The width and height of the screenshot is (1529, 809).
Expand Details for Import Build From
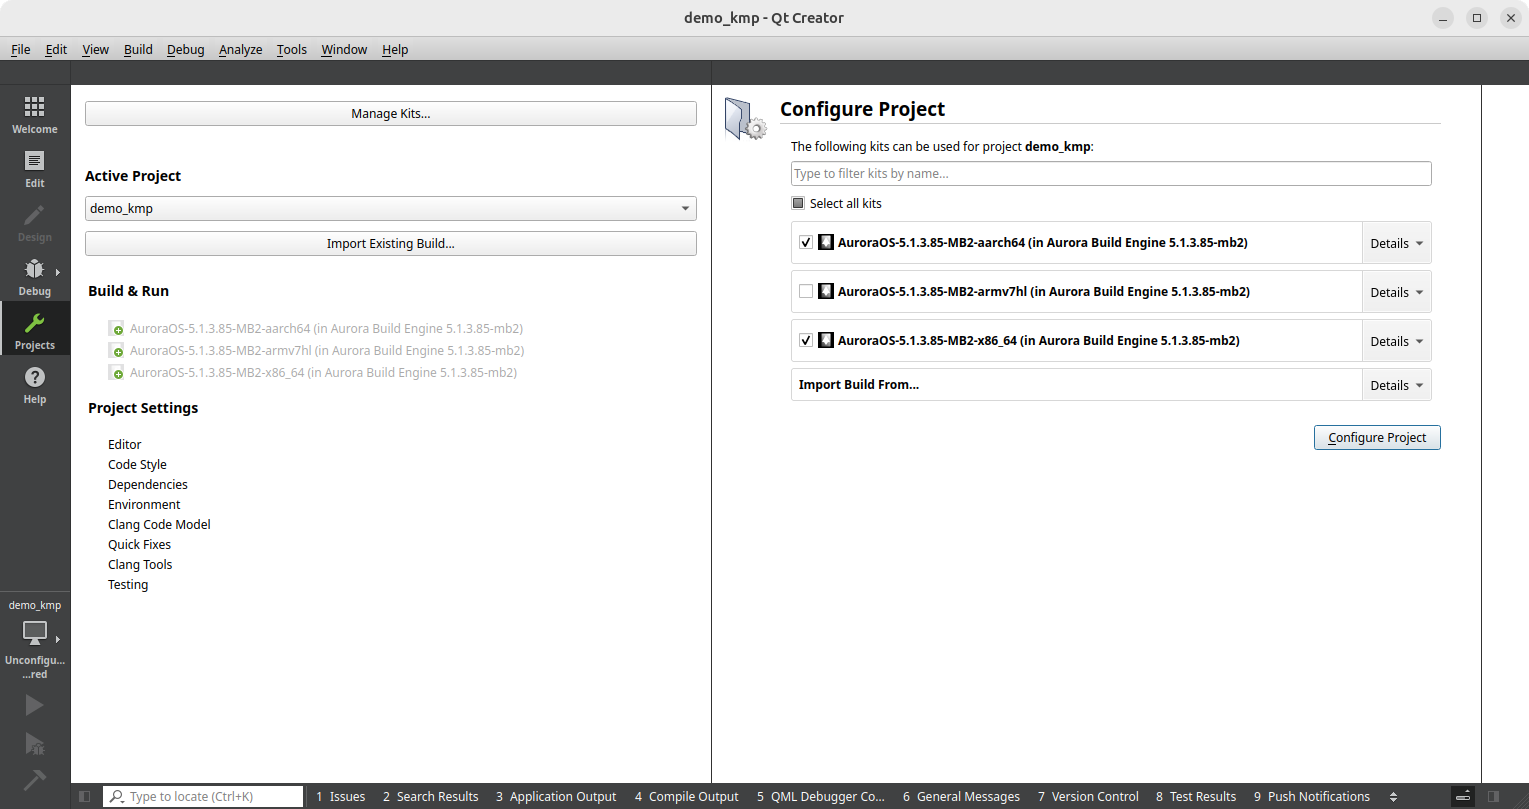[x=1396, y=385]
